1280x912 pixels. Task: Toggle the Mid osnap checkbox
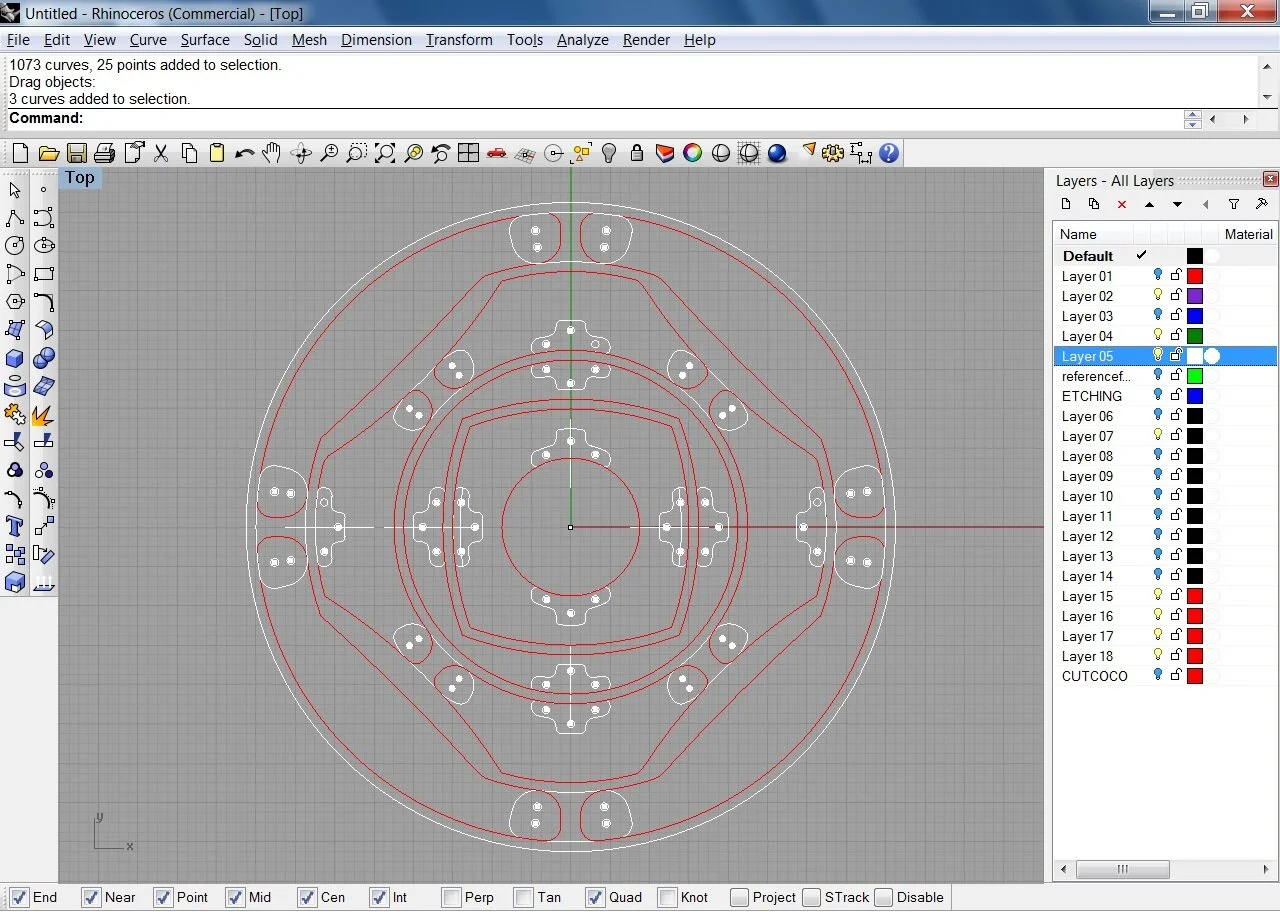click(235, 897)
